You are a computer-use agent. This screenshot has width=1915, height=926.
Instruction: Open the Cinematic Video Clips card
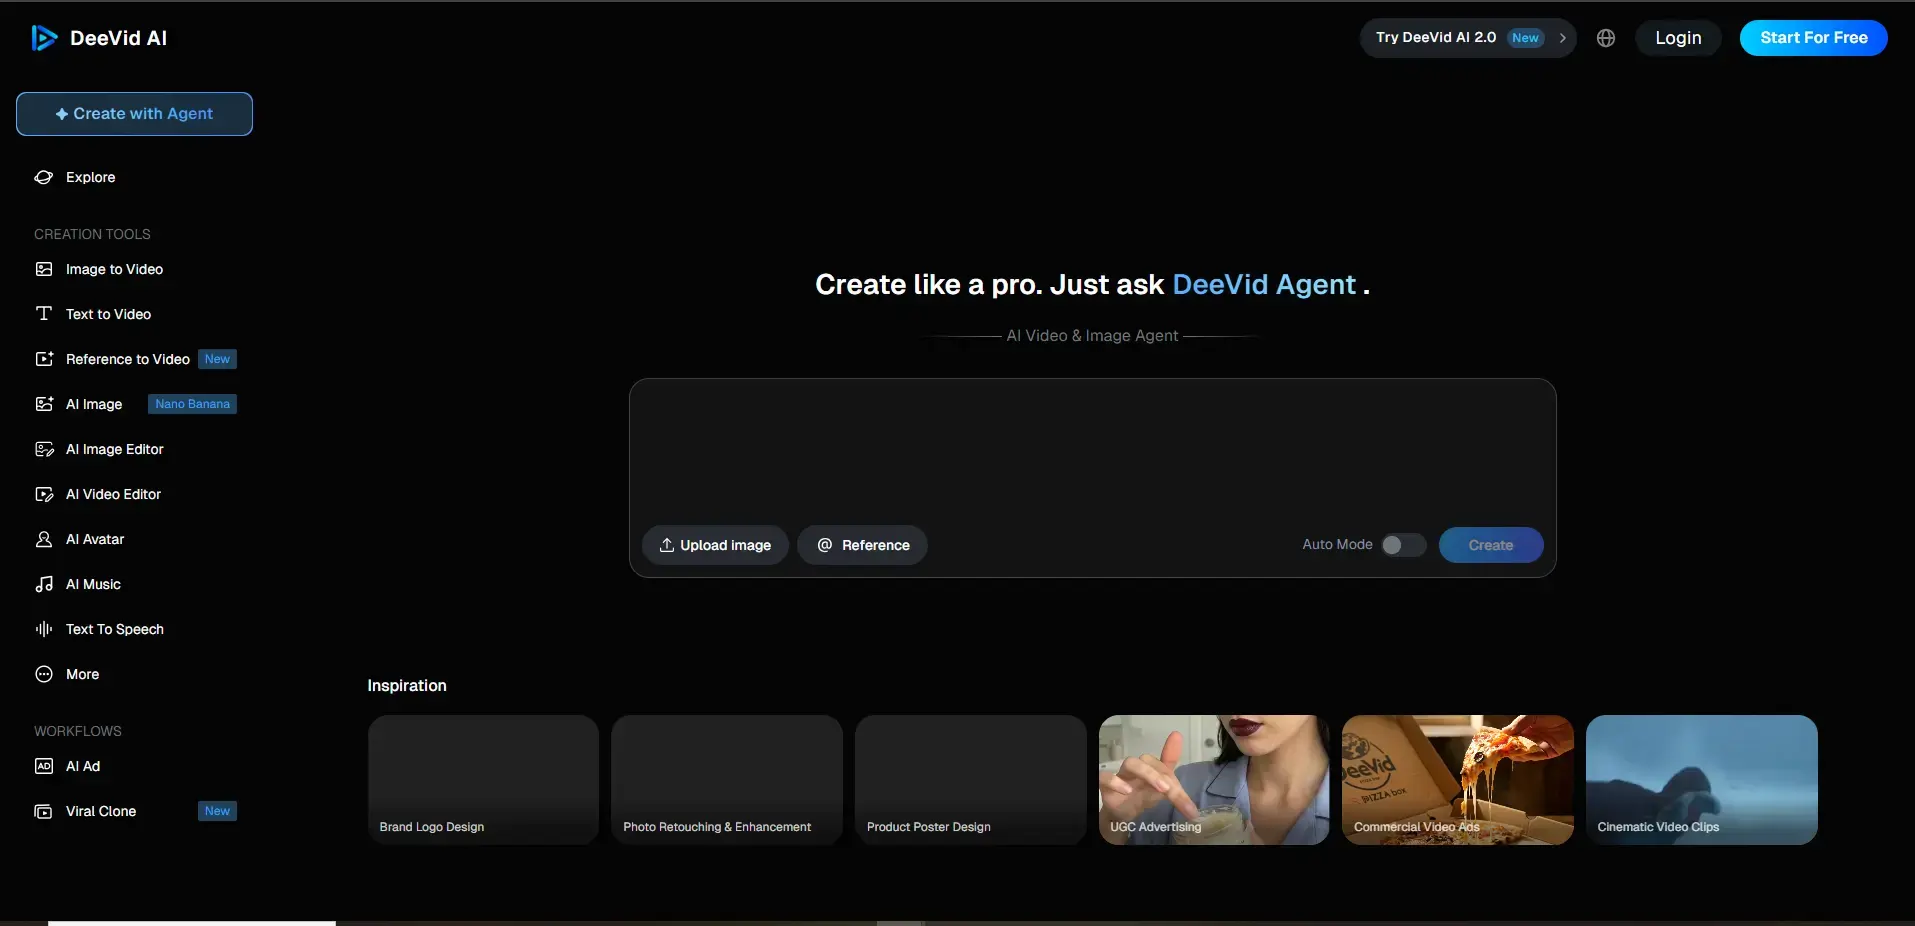tap(1702, 780)
